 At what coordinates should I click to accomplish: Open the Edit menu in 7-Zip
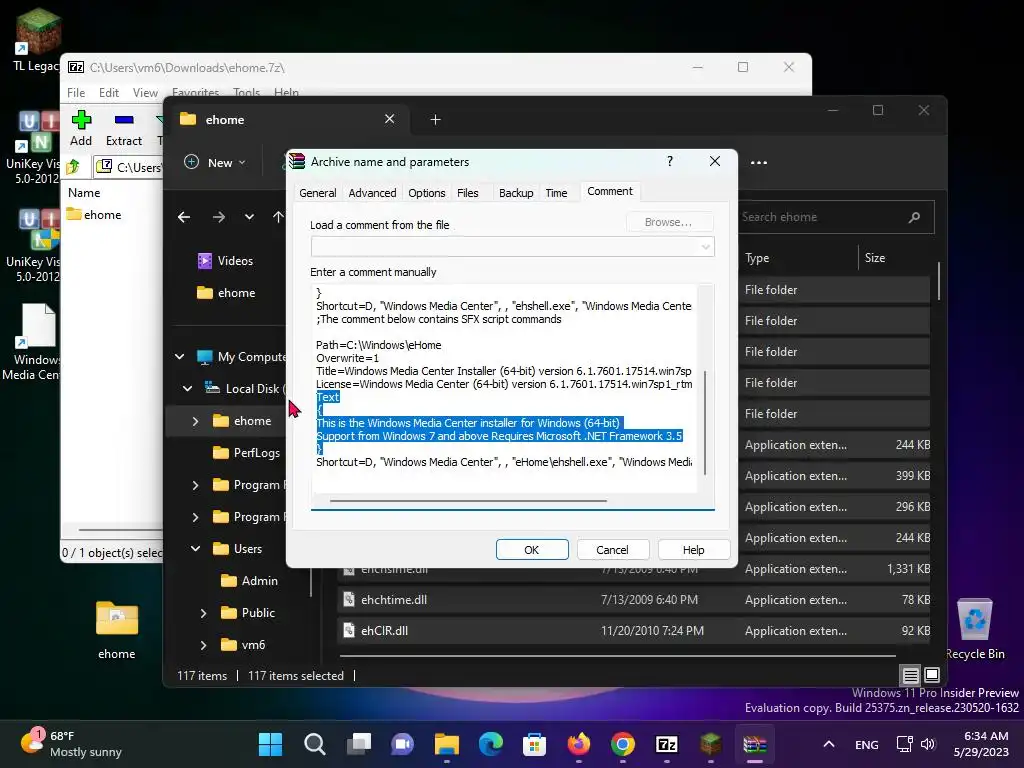108,93
